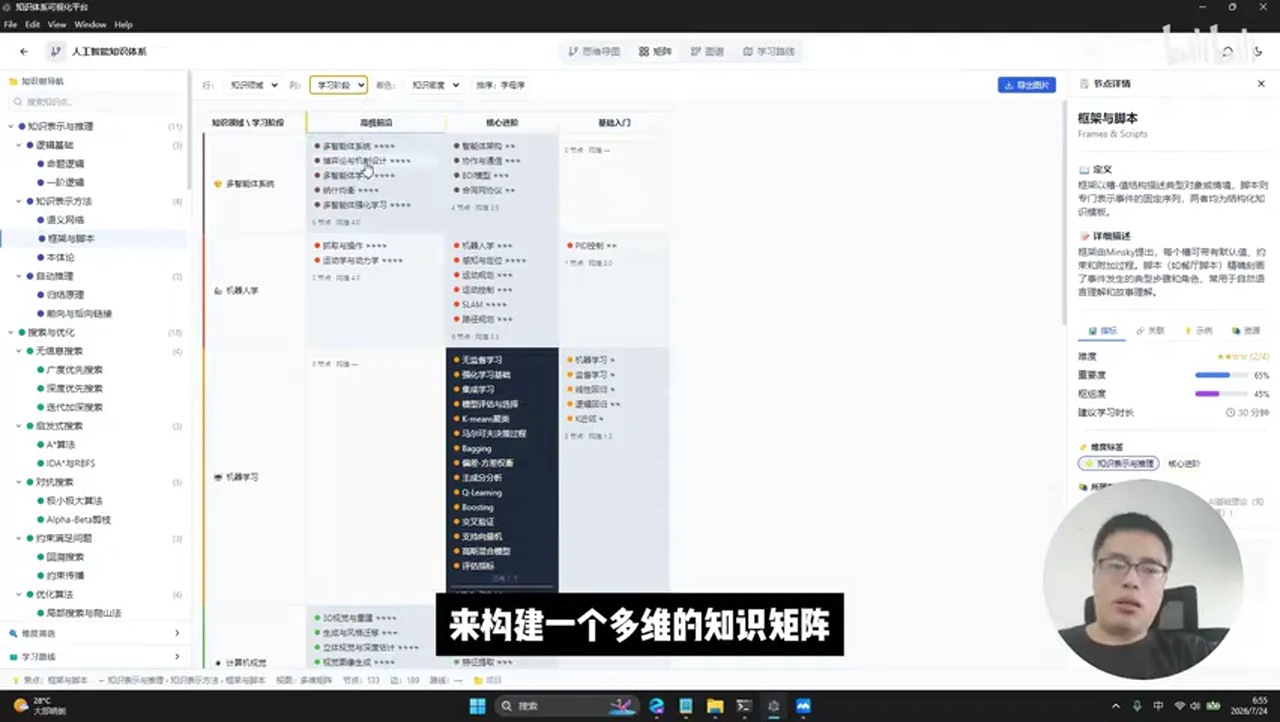
Task: Close the 节点详情 panel
Action: click(x=1261, y=84)
